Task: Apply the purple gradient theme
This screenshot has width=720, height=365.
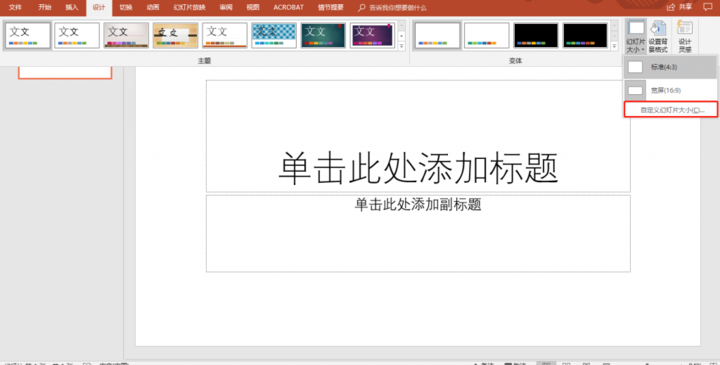Action: (372, 35)
